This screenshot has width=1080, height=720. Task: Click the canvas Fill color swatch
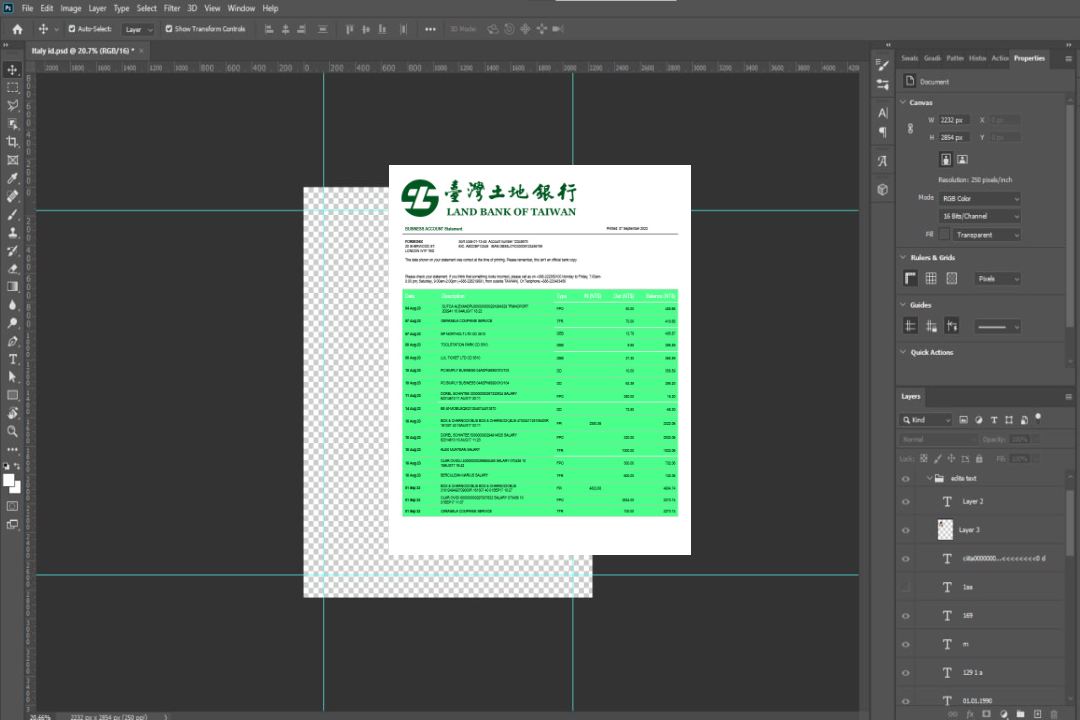pyautogui.click(x=944, y=235)
